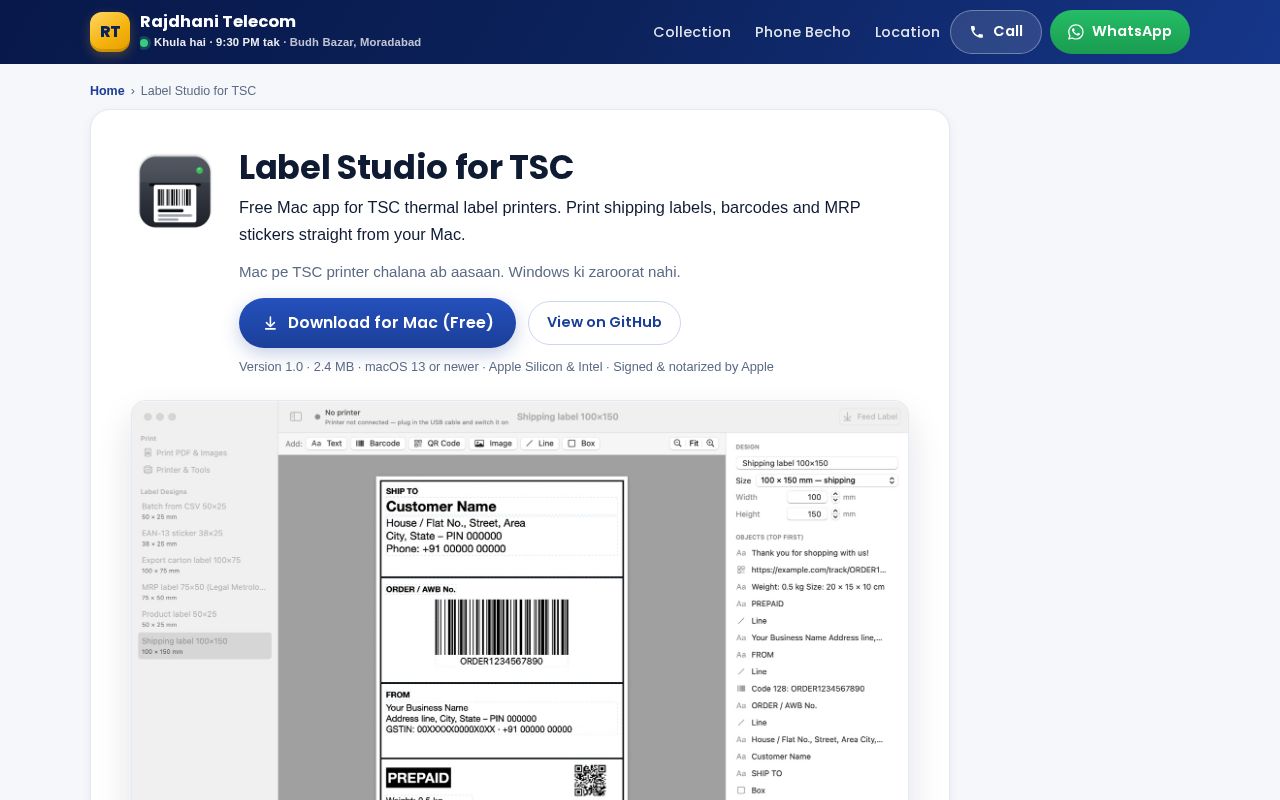Select the Add Image tool
This screenshot has height=800, width=1280.
tap(493, 443)
